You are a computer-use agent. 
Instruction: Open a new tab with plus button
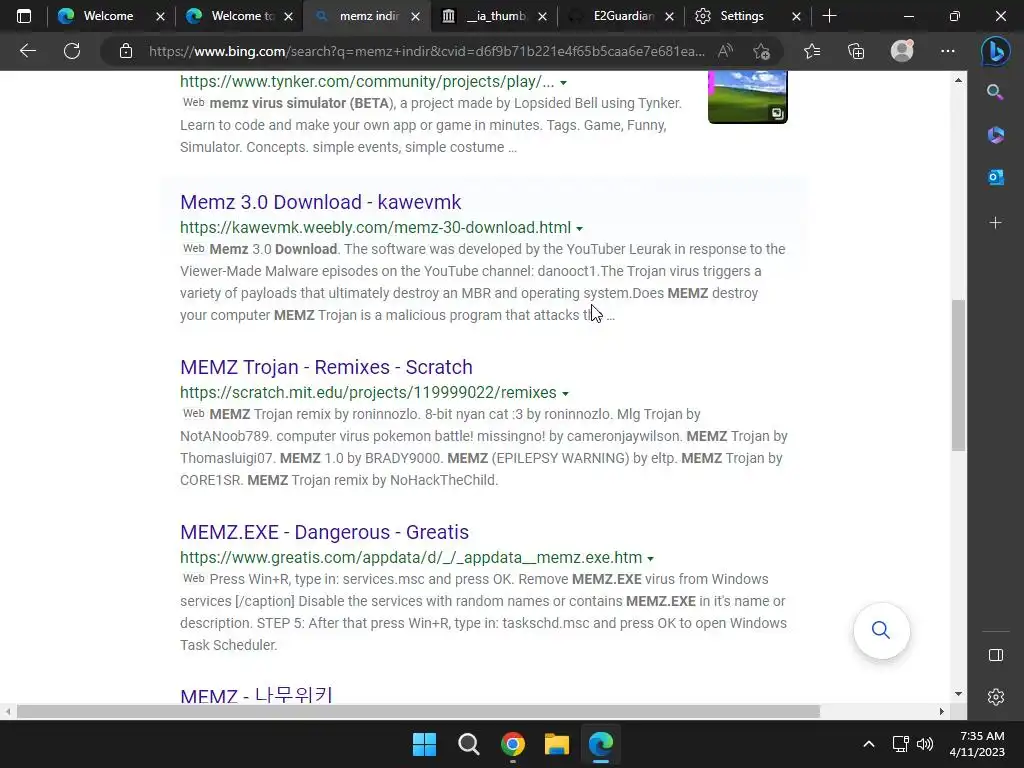pyautogui.click(x=829, y=16)
